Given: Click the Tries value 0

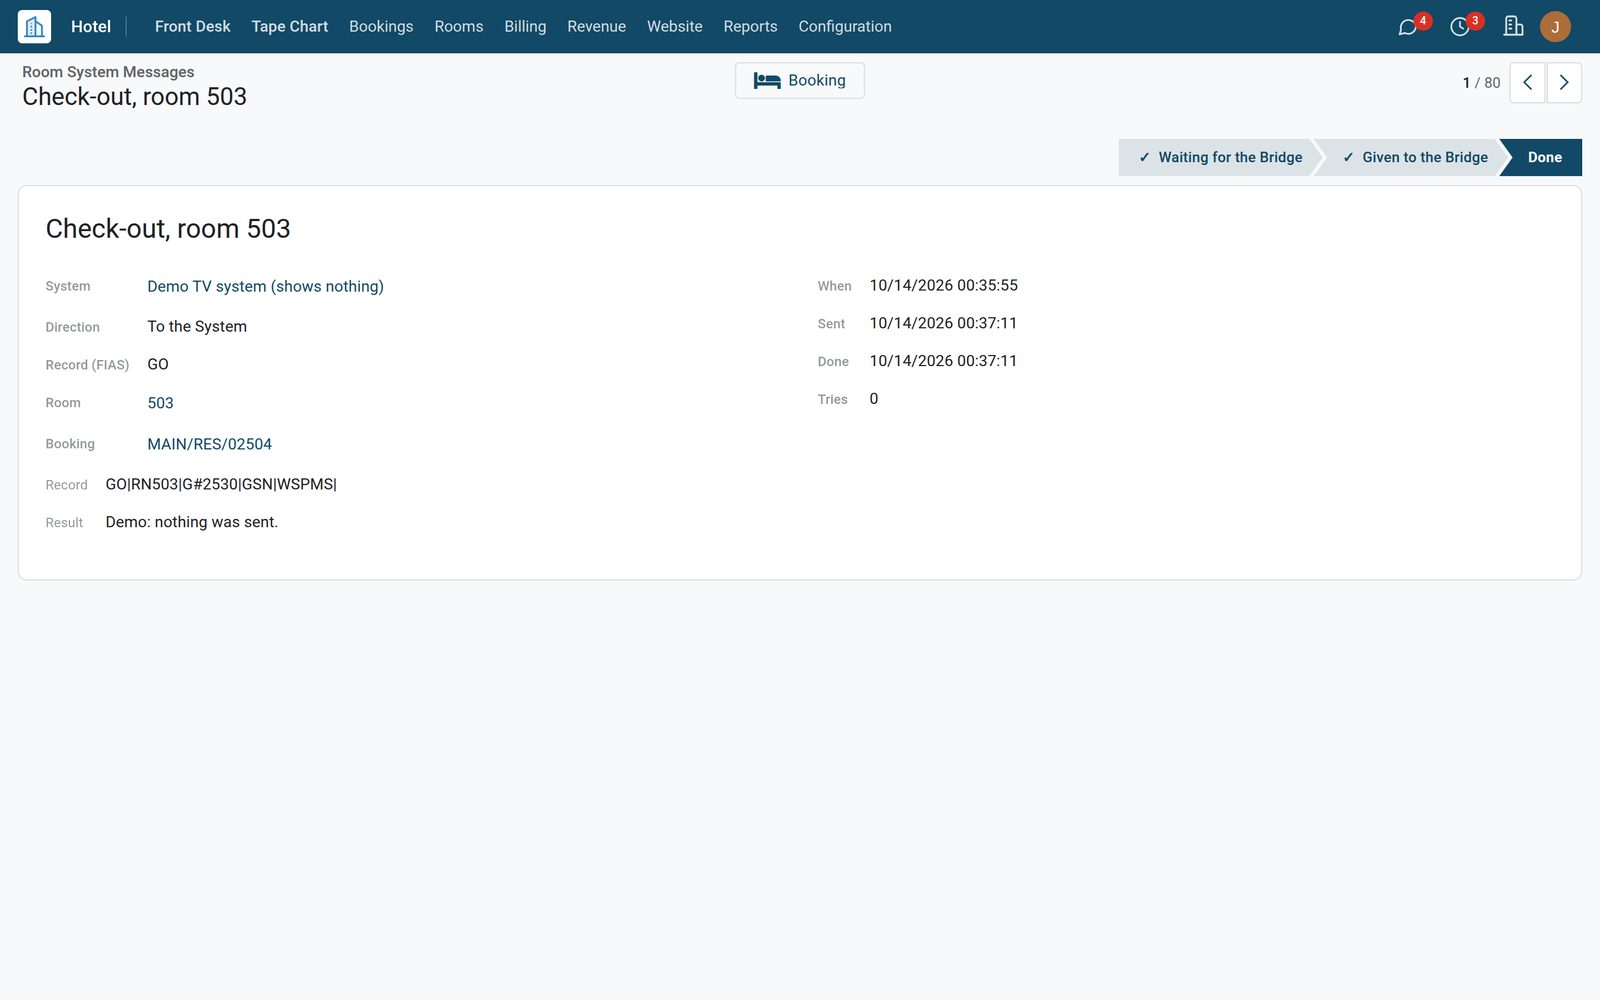Looking at the screenshot, I should [874, 399].
